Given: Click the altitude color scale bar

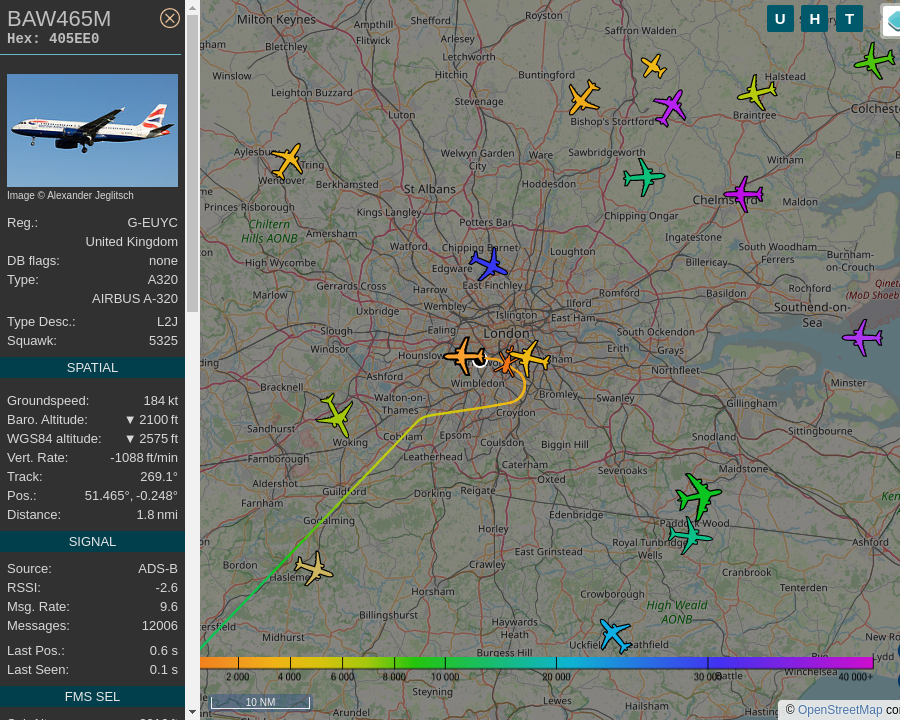Looking at the screenshot, I should (x=537, y=663).
